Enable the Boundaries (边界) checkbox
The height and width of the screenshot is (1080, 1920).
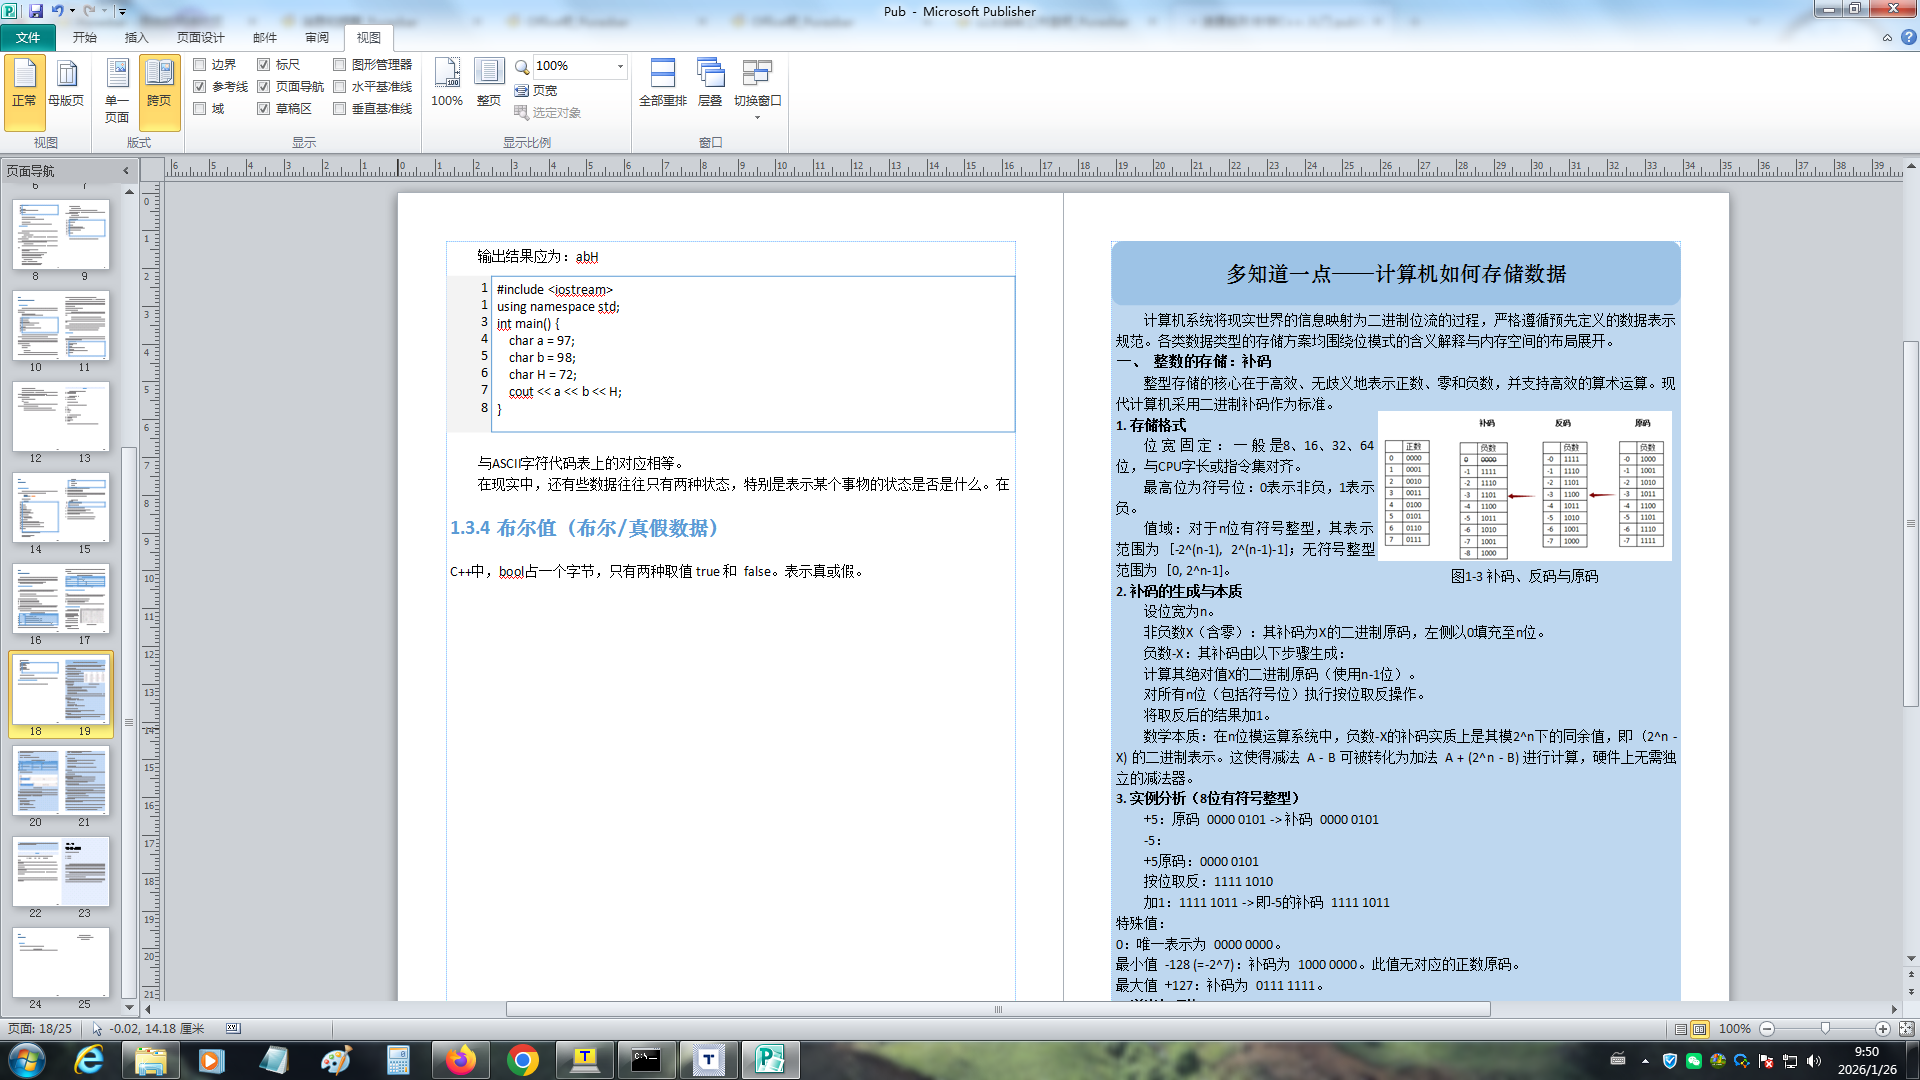(x=200, y=64)
